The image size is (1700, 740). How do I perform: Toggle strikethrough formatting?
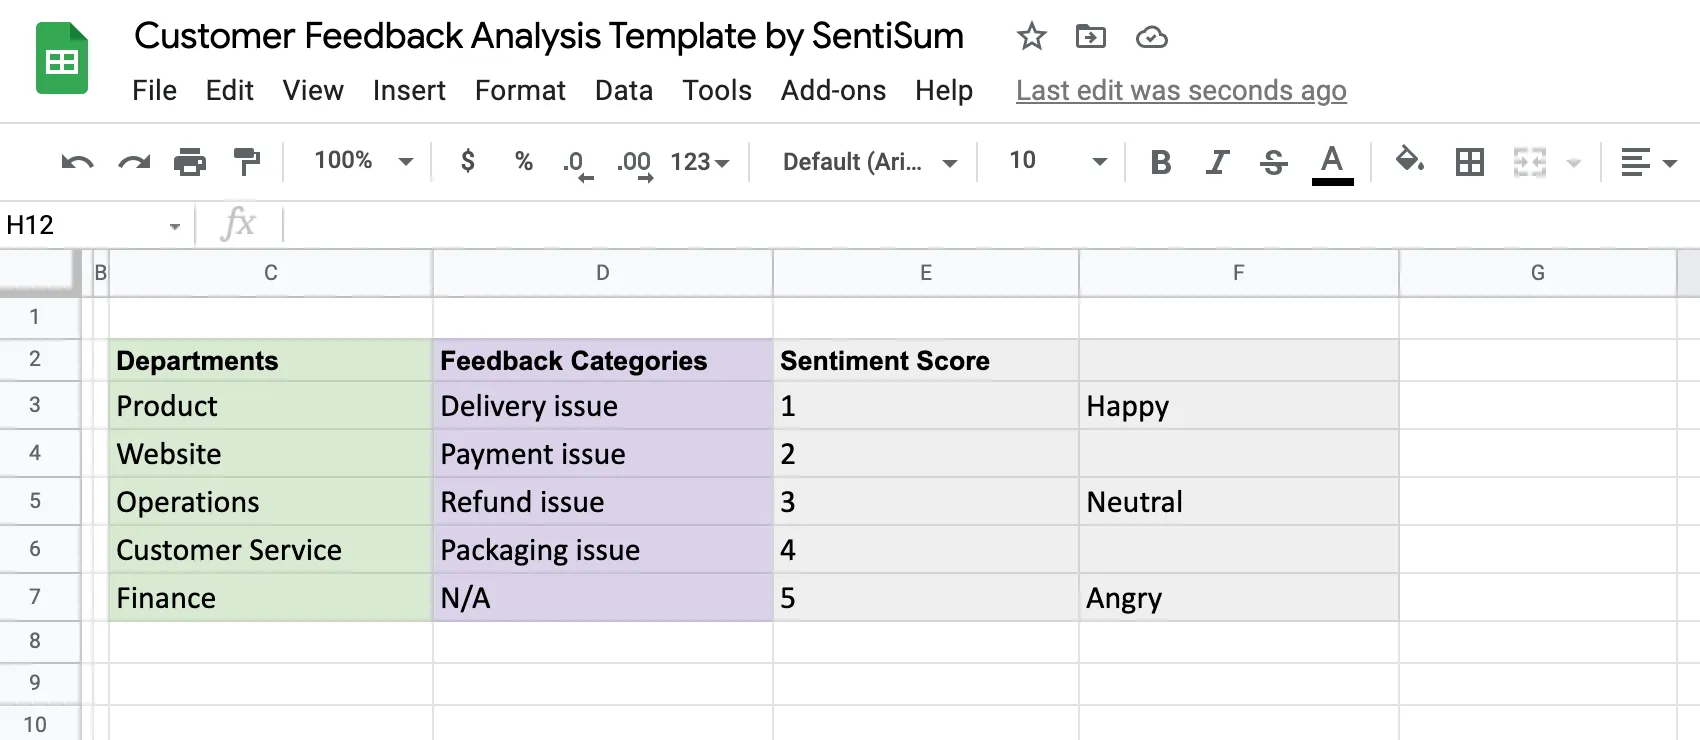point(1274,162)
